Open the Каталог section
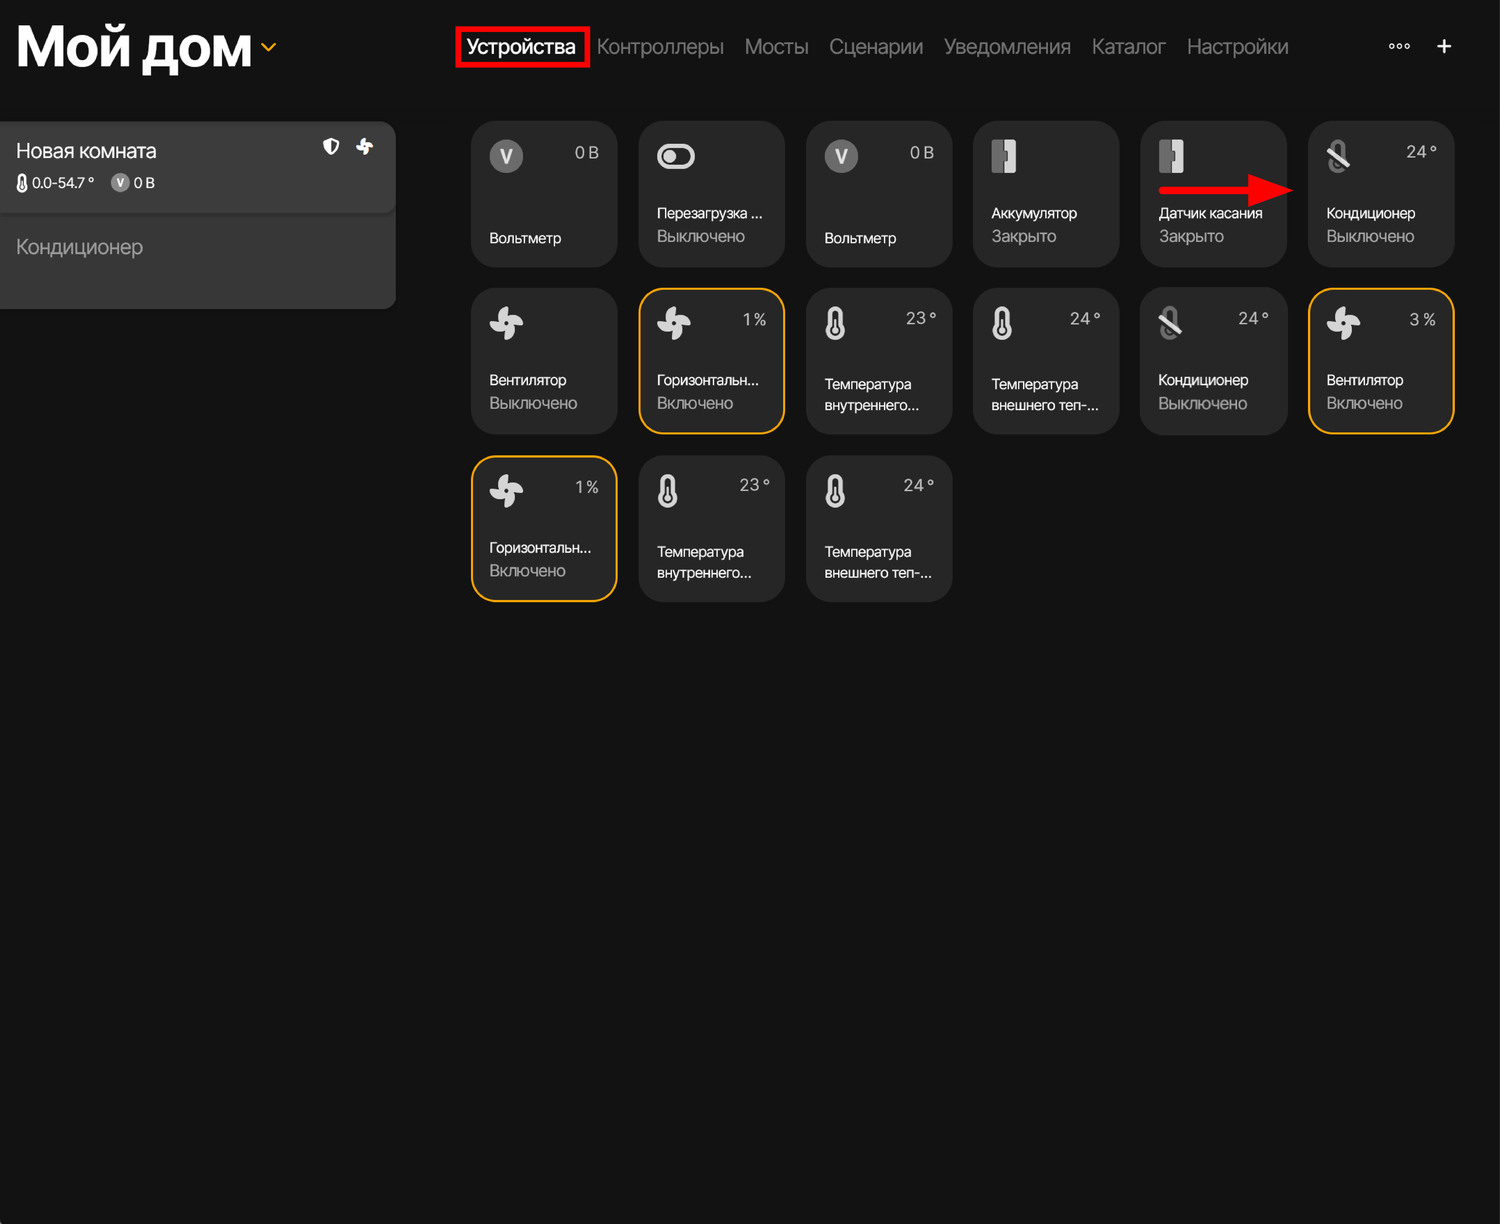 coord(1128,47)
